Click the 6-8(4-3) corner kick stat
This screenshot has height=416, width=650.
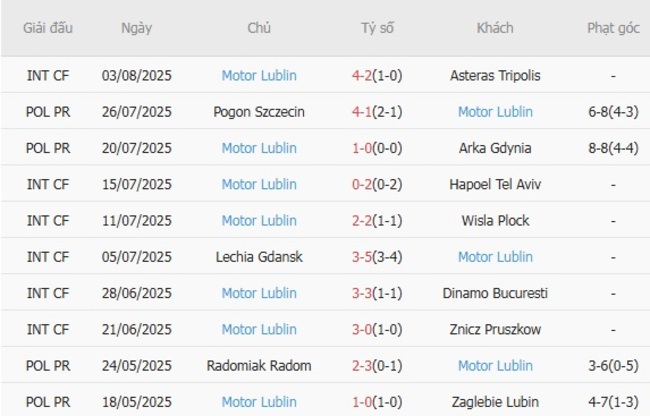[613, 112]
